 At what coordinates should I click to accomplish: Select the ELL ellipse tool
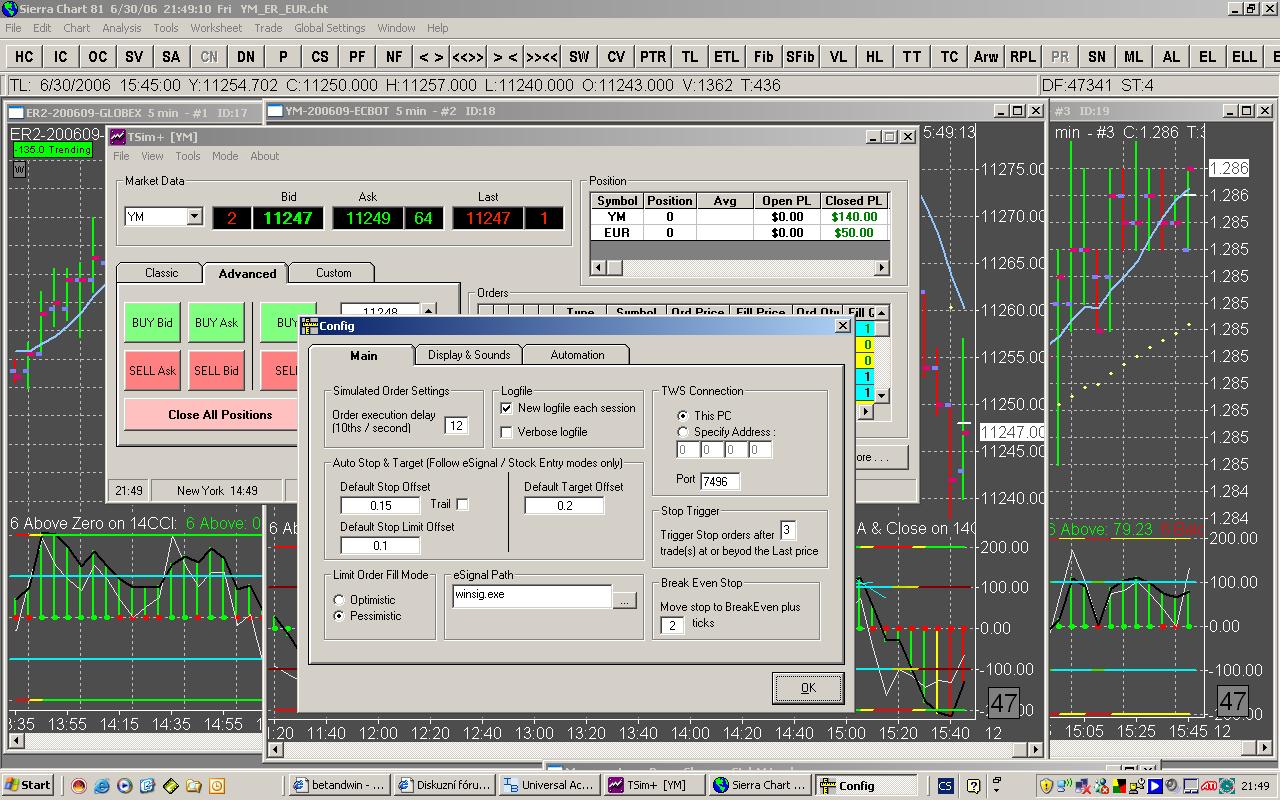pos(1244,57)
